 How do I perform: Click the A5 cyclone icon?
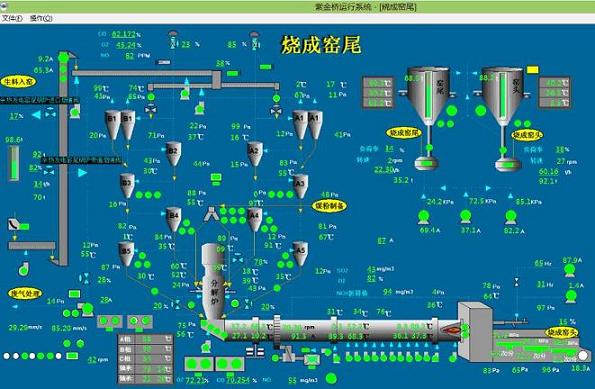point(300,254)
